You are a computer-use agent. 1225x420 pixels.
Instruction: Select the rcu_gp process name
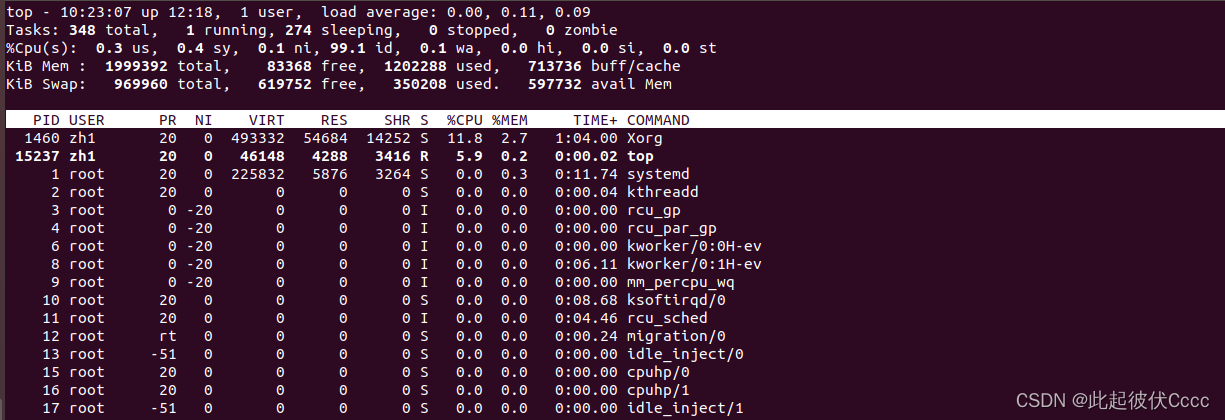(x=653, y=210)
